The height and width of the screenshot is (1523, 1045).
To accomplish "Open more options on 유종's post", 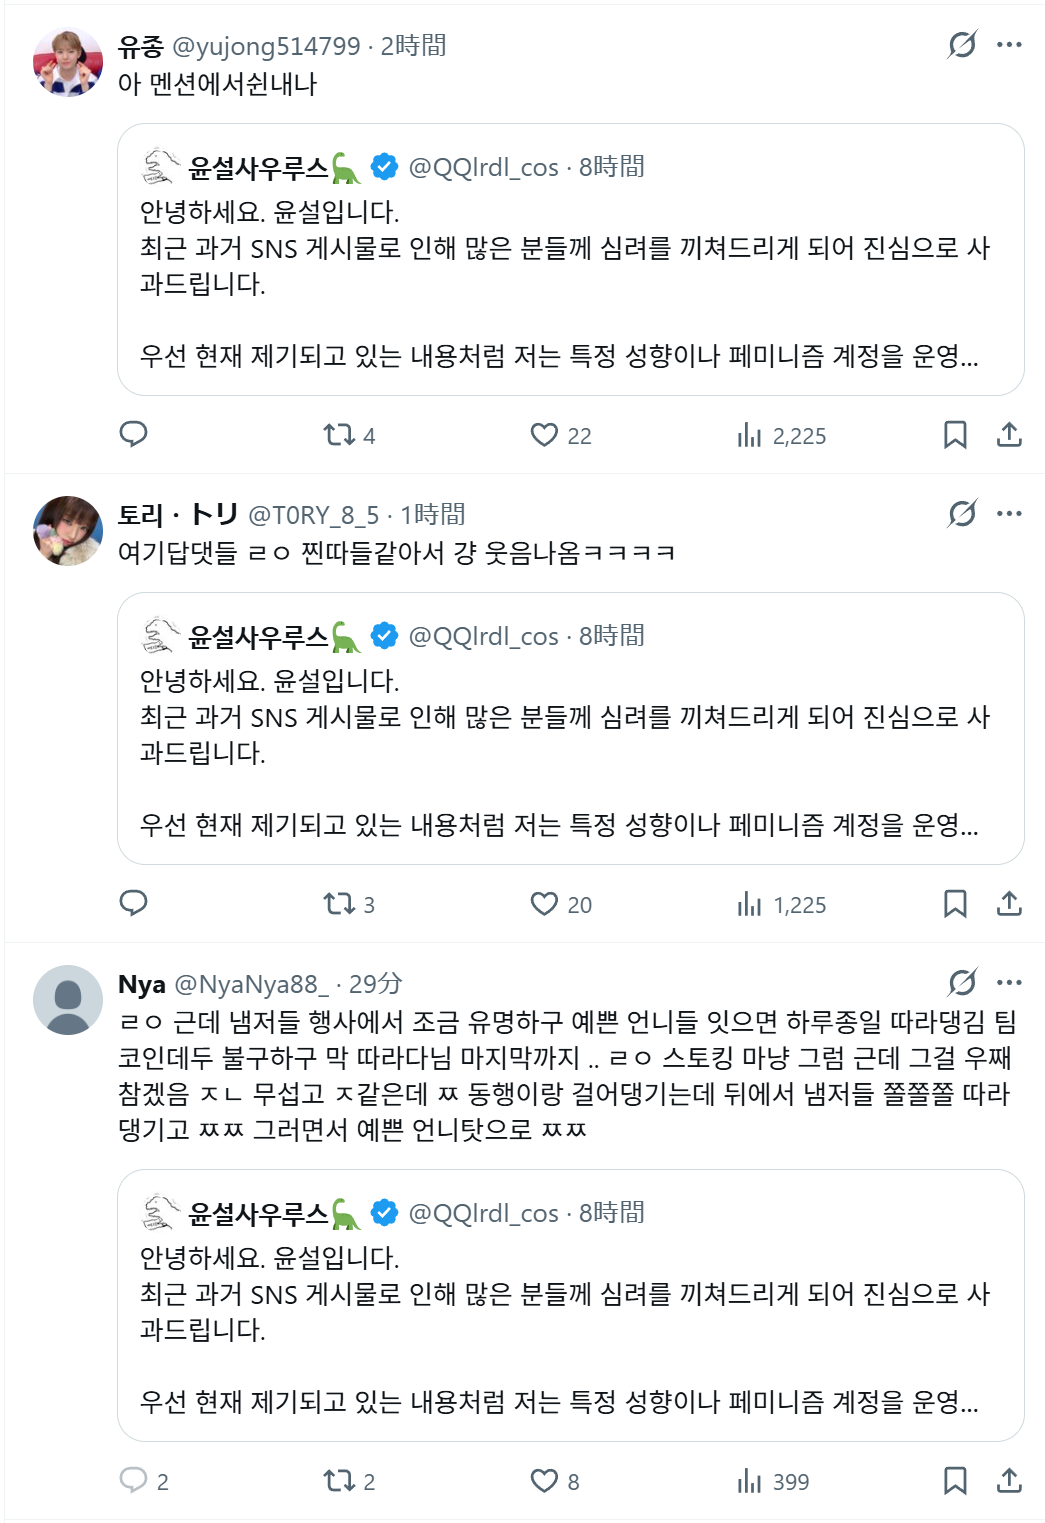I will tap(1009, 44).
